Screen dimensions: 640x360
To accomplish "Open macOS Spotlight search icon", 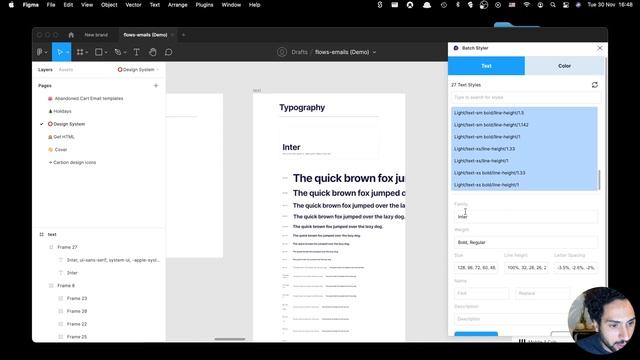I will click(x=553, y=5).
